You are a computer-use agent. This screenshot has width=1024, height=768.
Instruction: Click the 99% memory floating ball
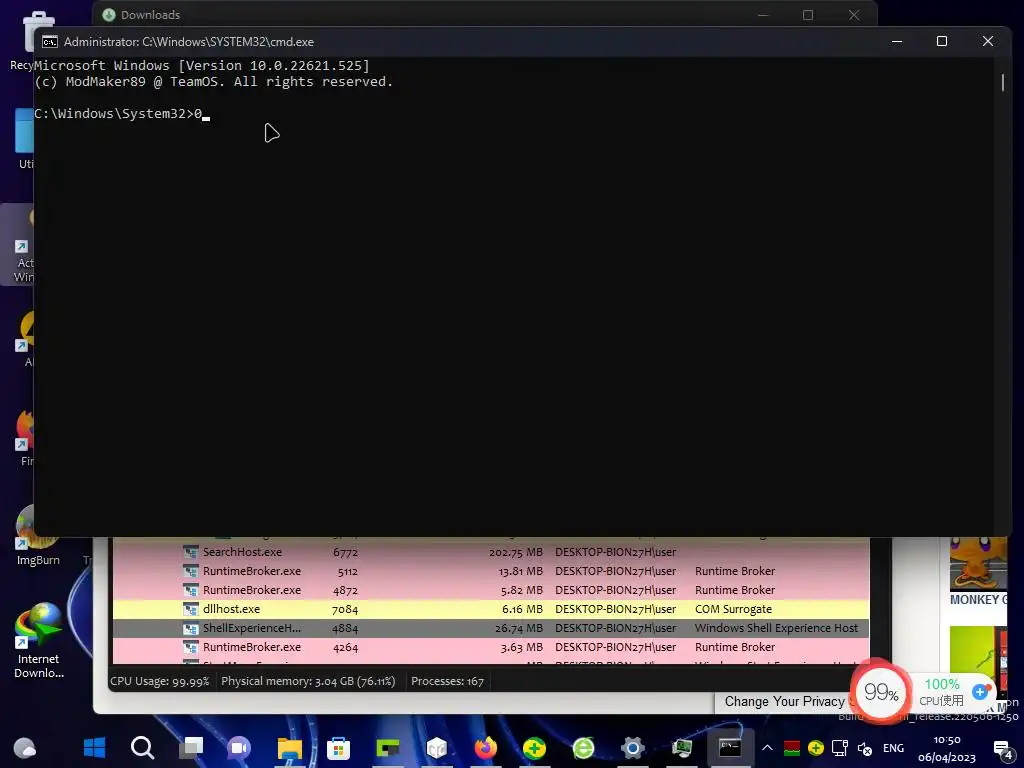[x=880, y=692]
